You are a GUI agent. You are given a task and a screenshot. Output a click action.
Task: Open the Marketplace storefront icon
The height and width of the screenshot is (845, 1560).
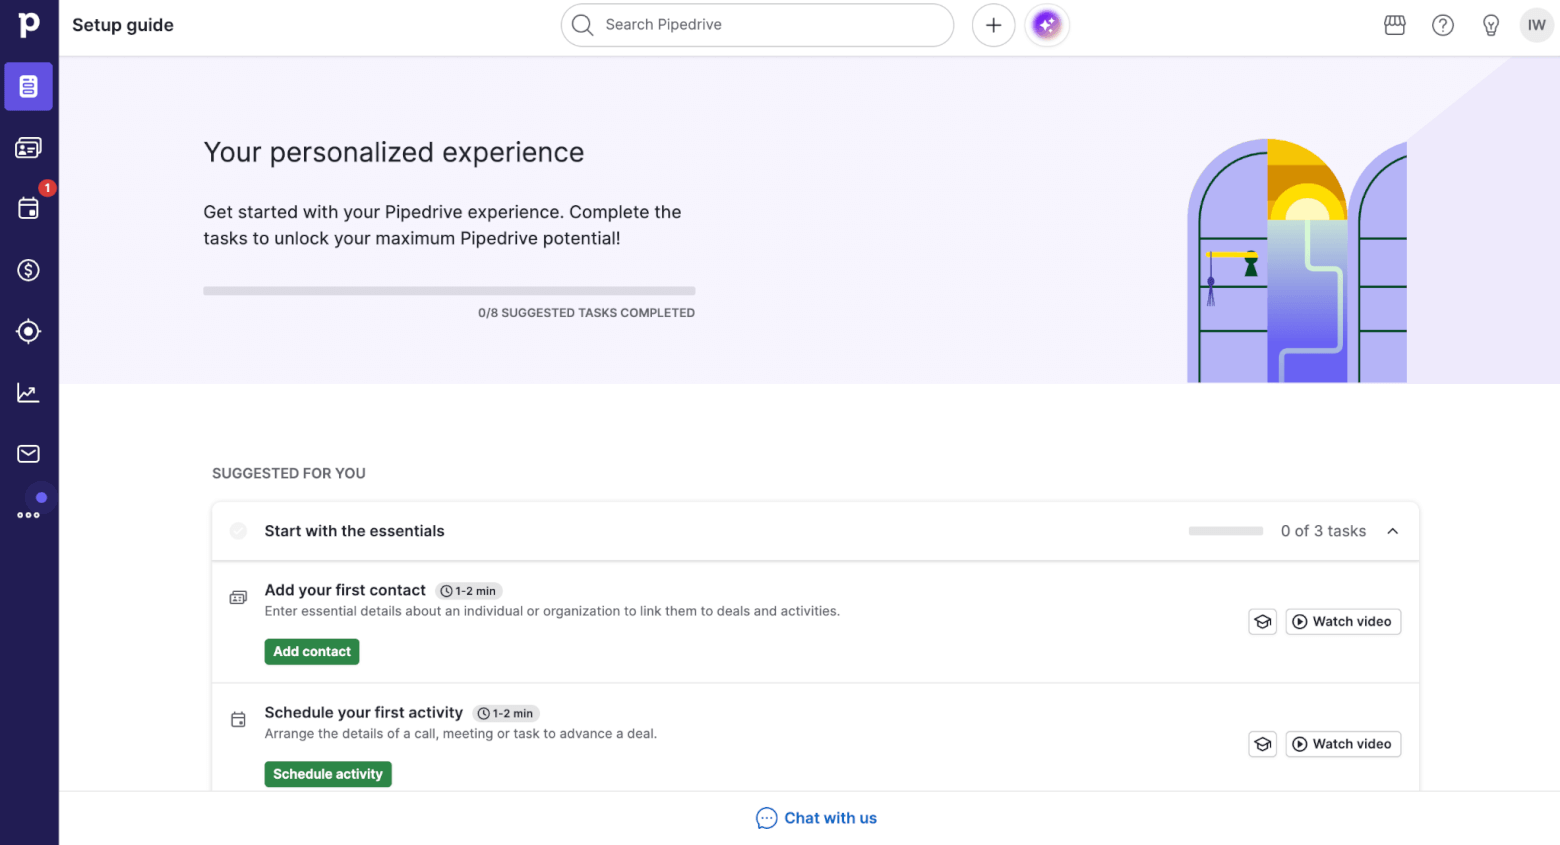(1394, 25)
